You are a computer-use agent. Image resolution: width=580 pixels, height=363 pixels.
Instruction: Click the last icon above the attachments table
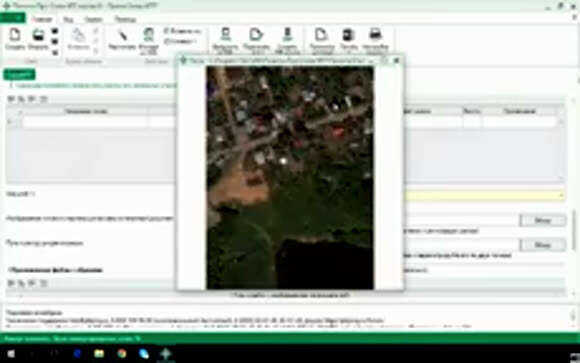[44, 283]
